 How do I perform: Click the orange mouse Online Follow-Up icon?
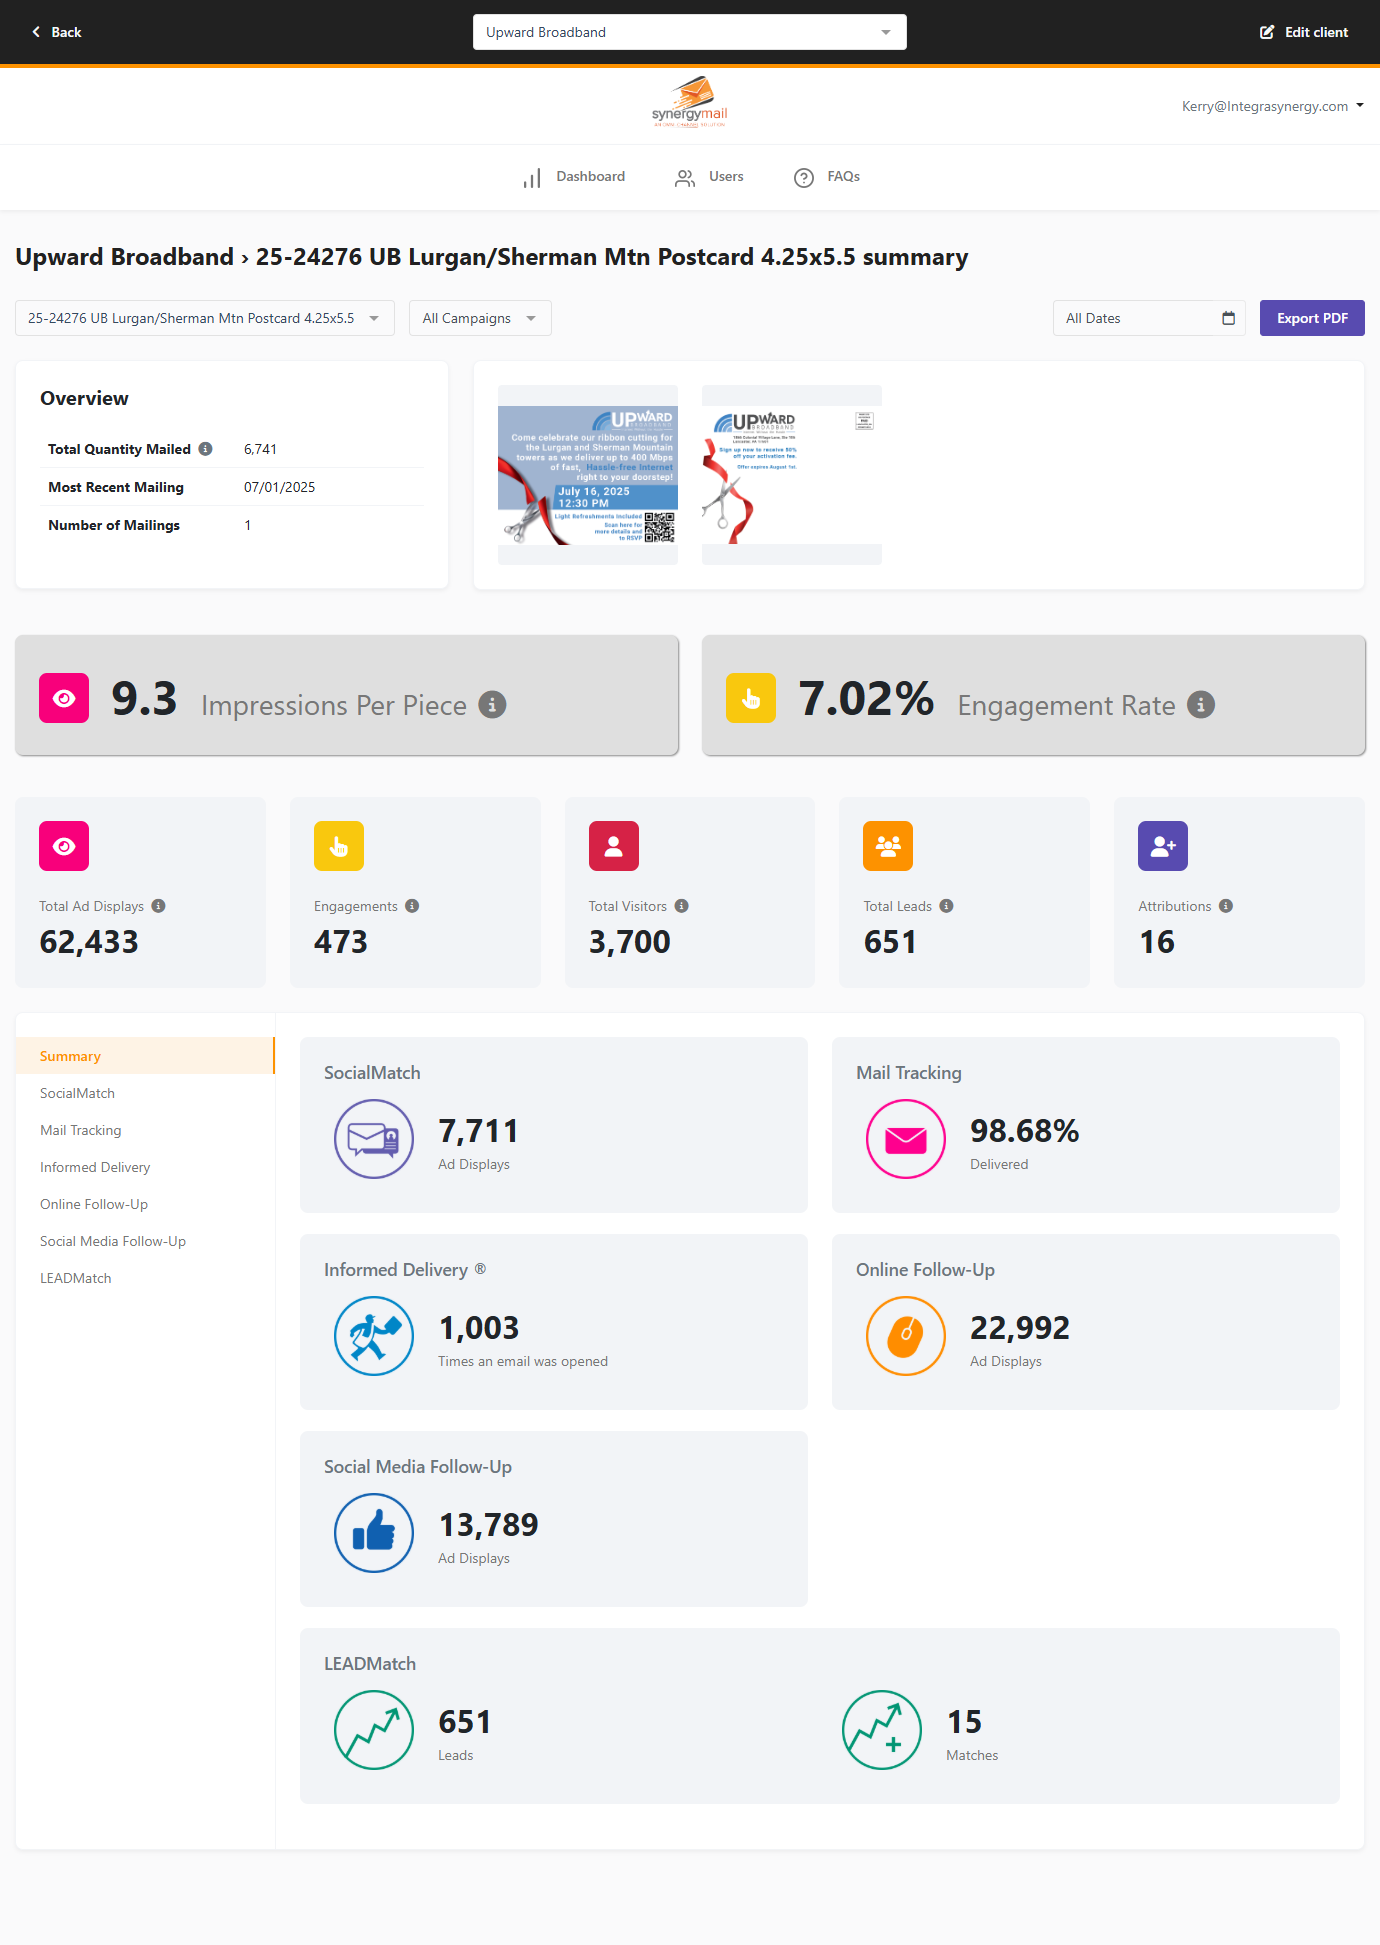906,1336
